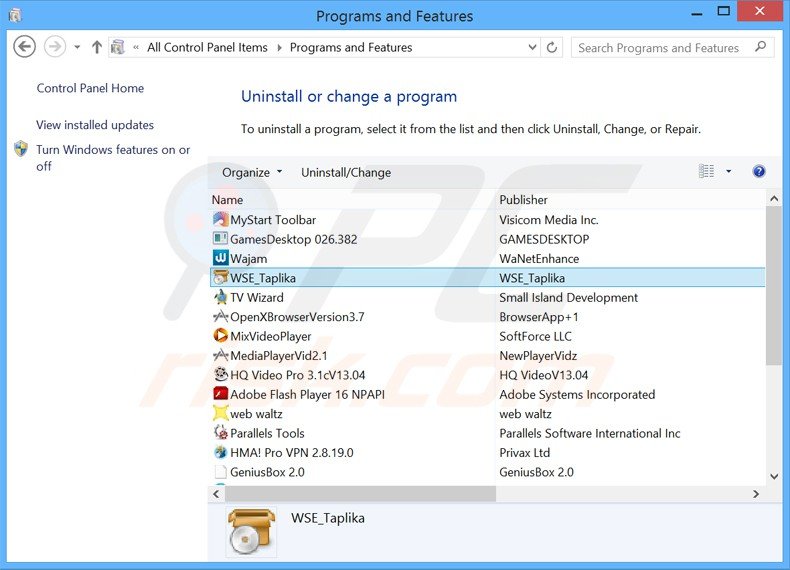Click the horizontal scrollbar left arrow
Viewport: 790px width, 570px height.
[x=217, y=494]
